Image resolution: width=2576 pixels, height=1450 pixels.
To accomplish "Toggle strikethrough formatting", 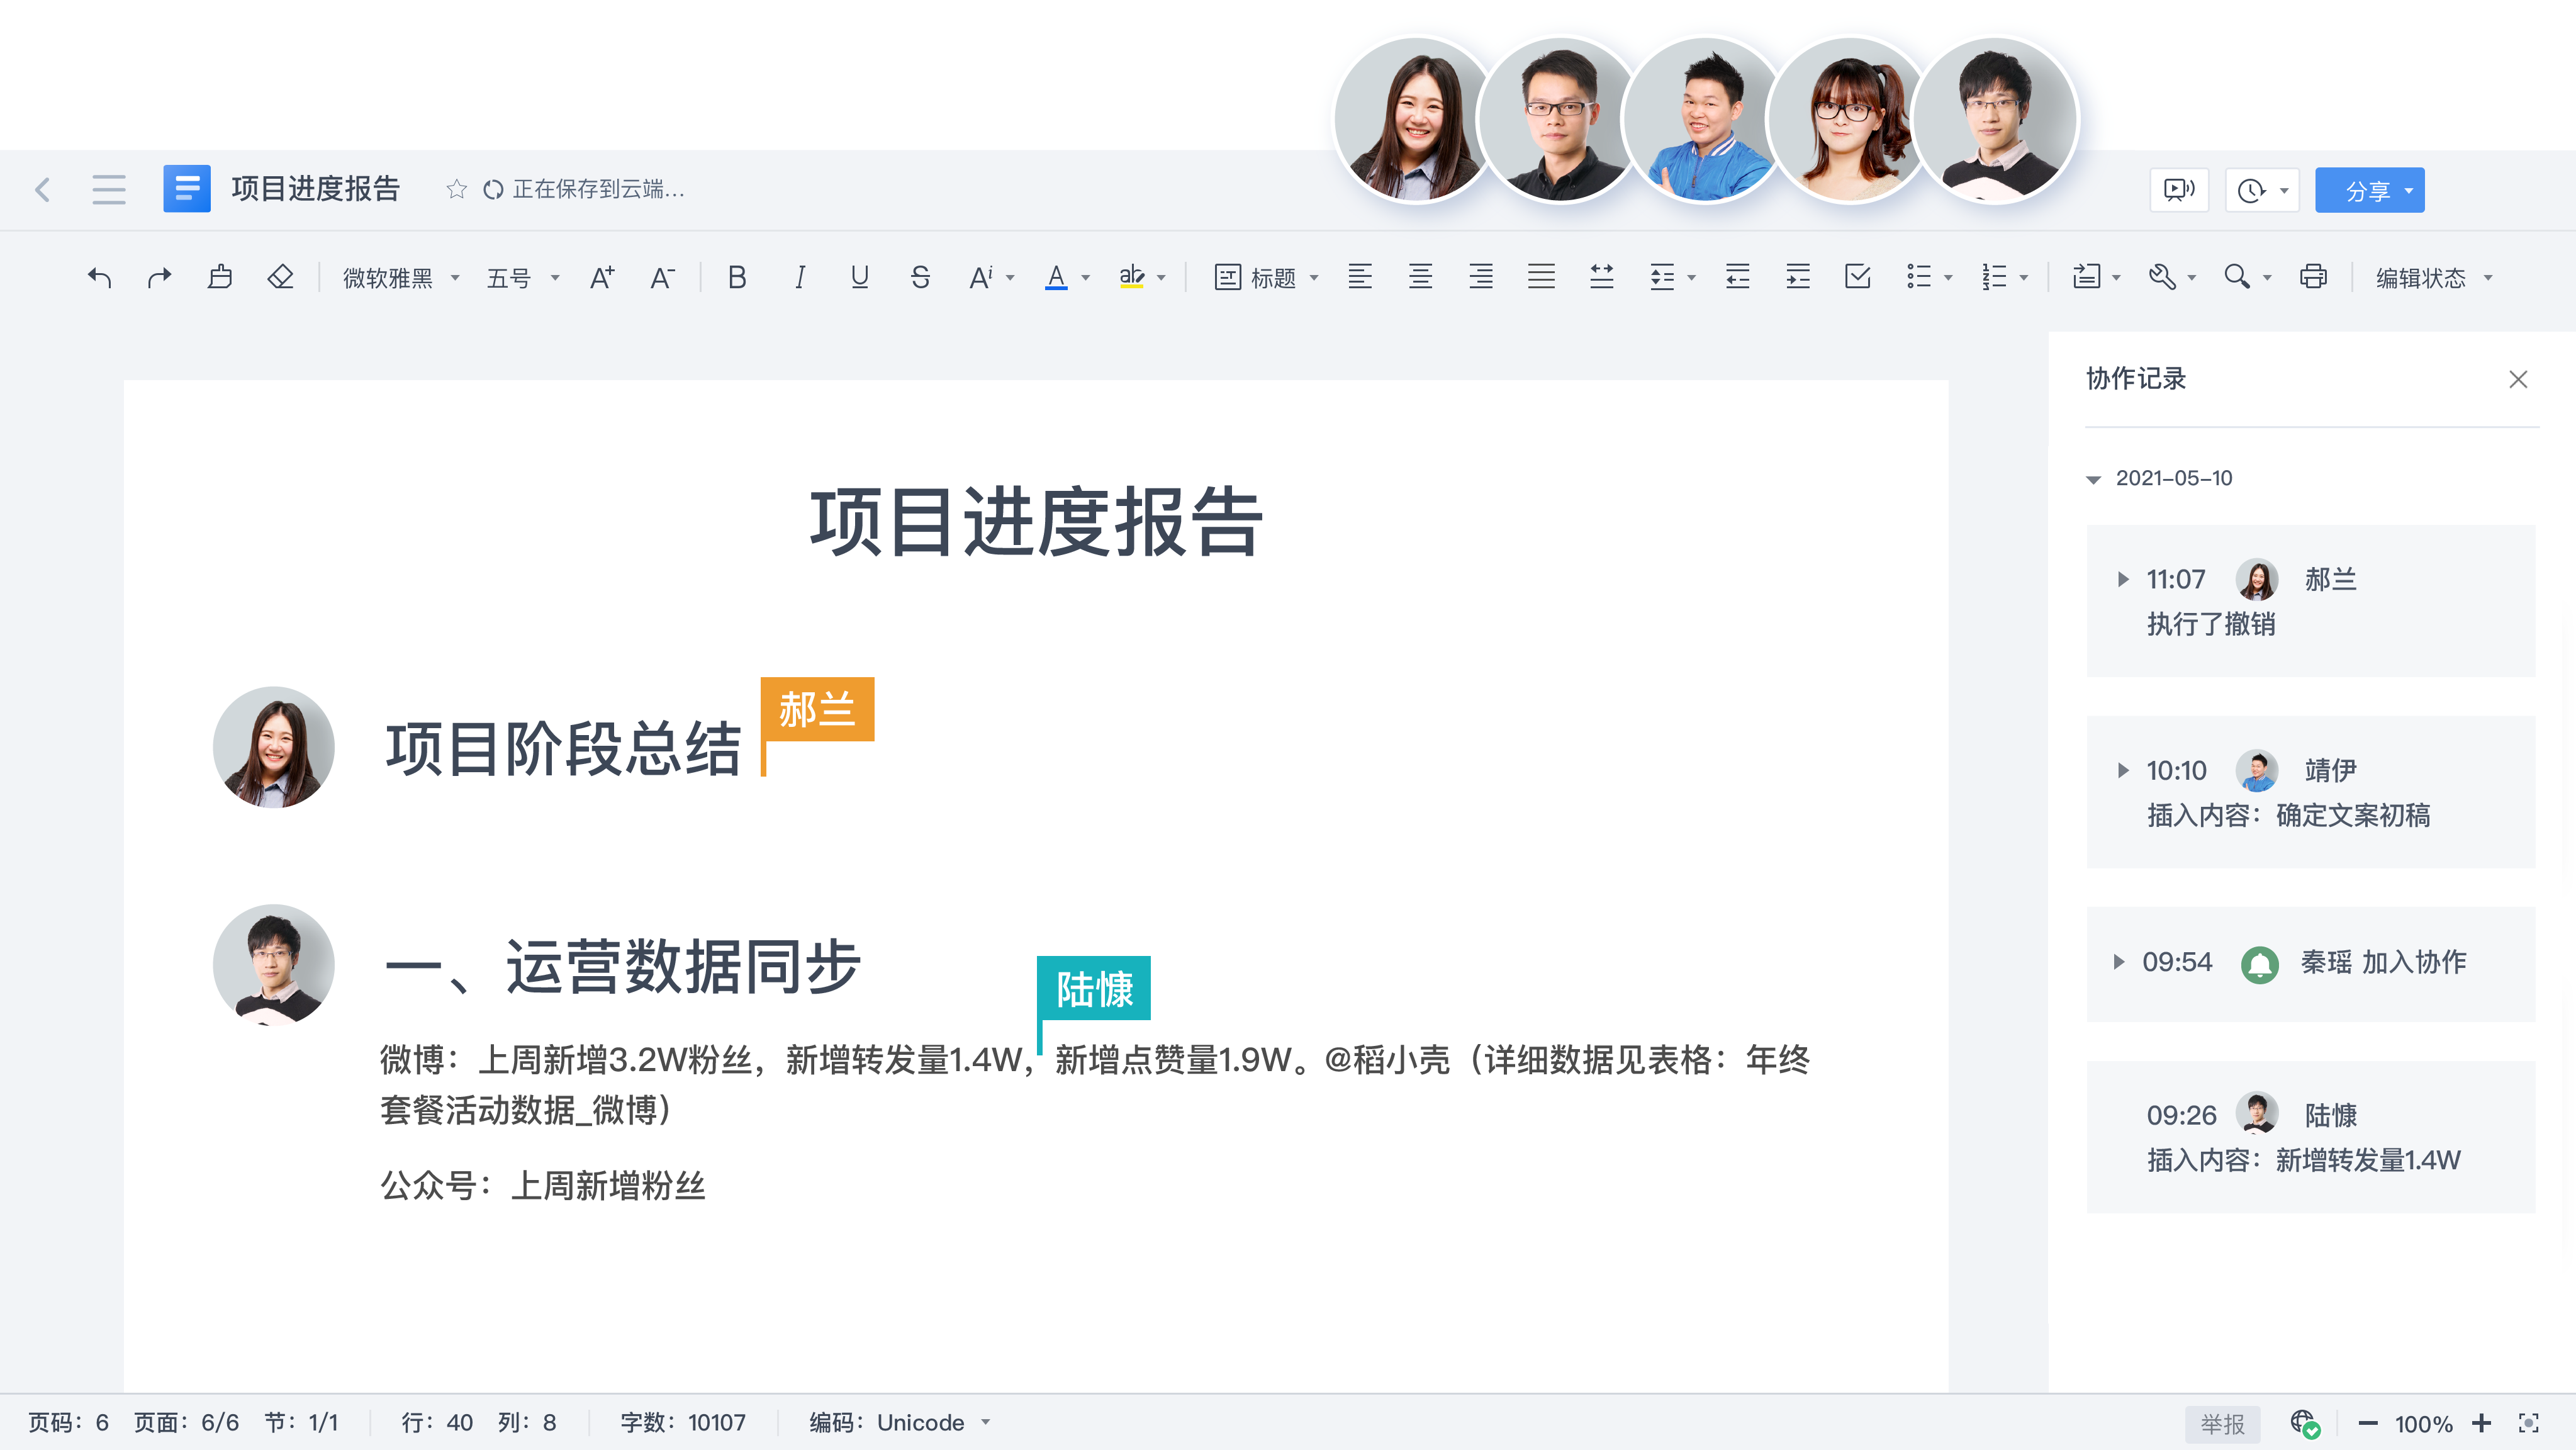I will [920, 277].
